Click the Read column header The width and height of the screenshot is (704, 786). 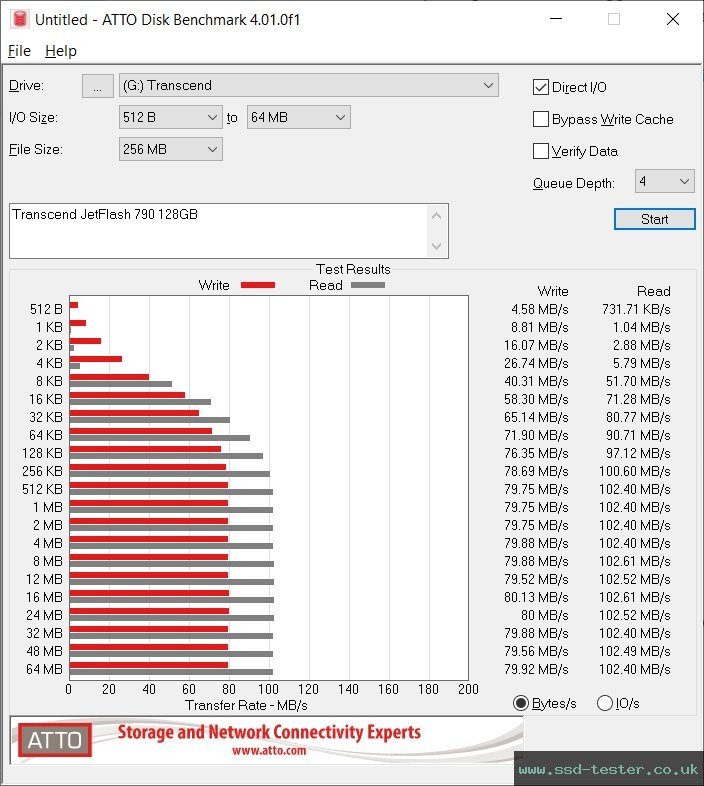(x=653, y=291)
